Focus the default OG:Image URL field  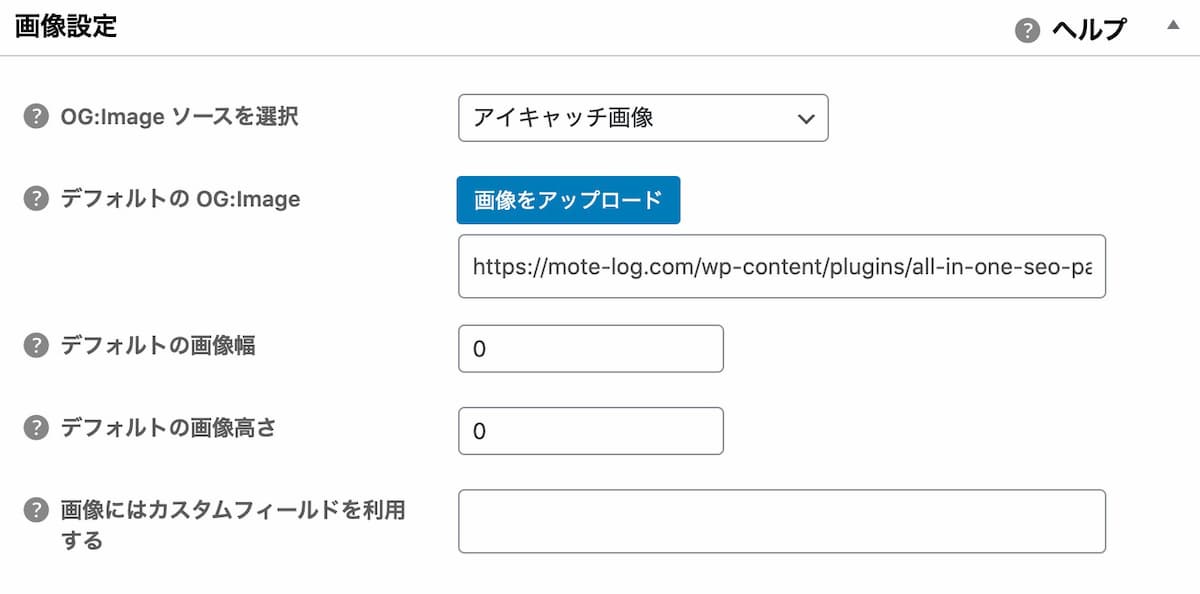[781, 266]
